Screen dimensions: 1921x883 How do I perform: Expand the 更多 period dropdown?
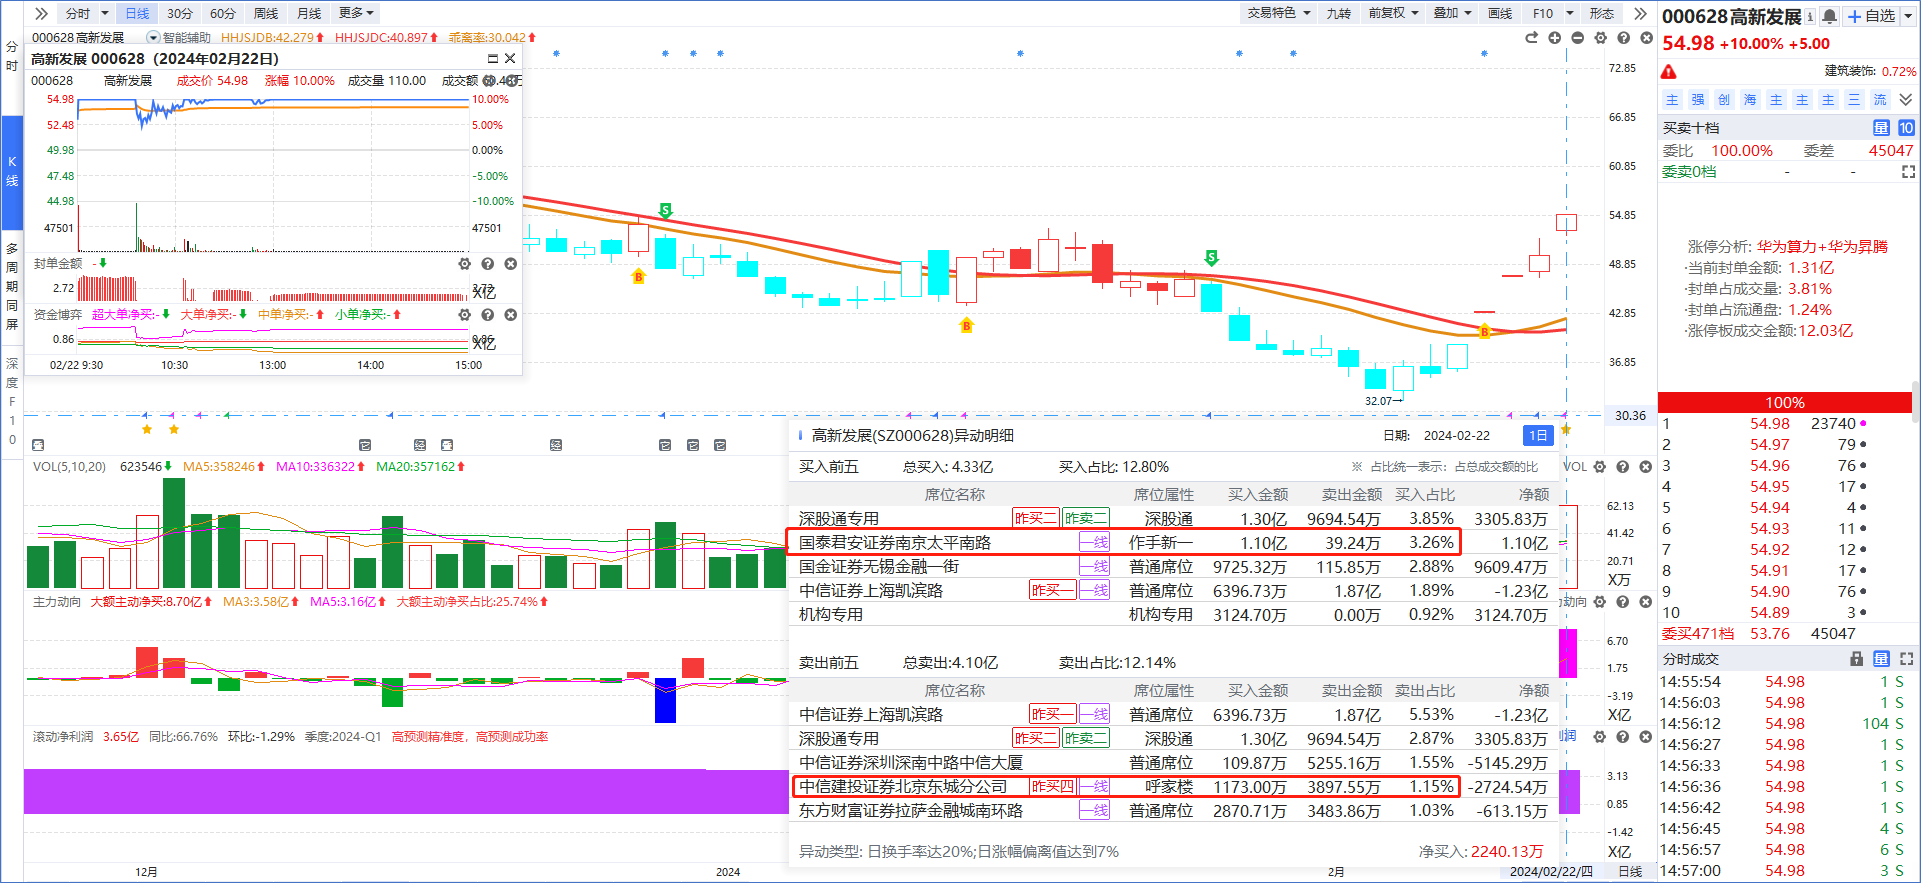356,13
